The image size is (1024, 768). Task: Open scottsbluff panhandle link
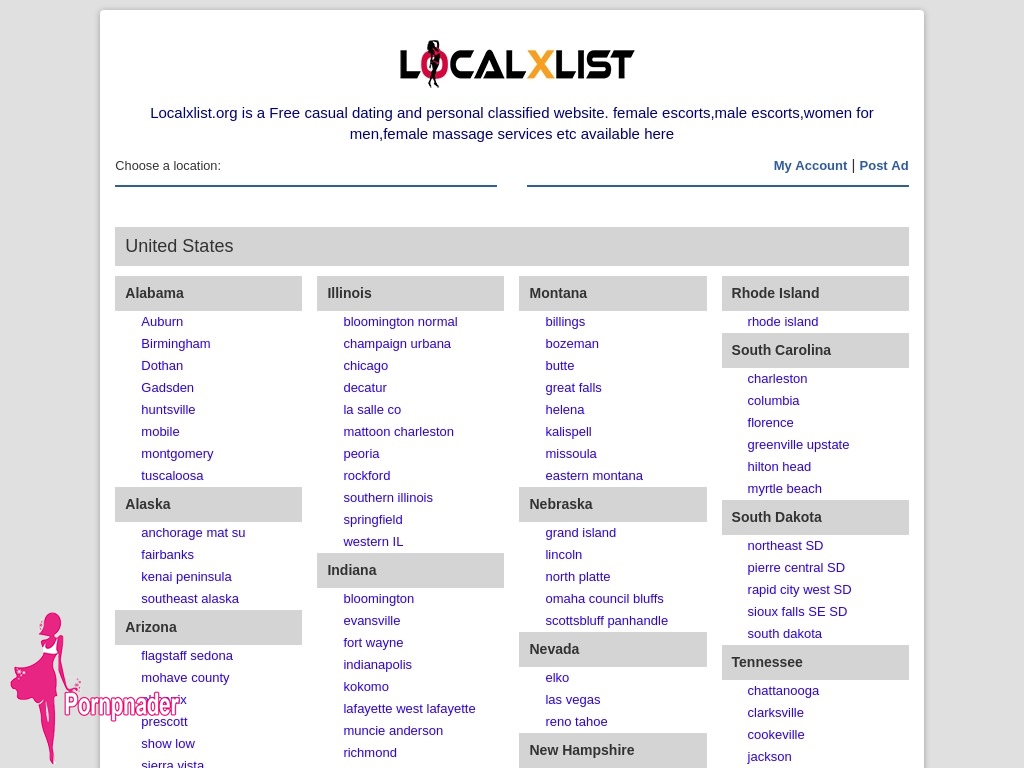pyautogui.click(x=607, y=620)
